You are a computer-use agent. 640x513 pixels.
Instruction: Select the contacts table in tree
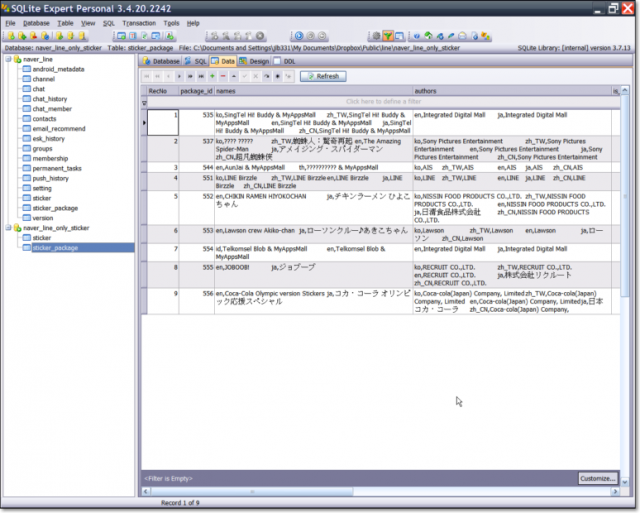click(44, 119)
